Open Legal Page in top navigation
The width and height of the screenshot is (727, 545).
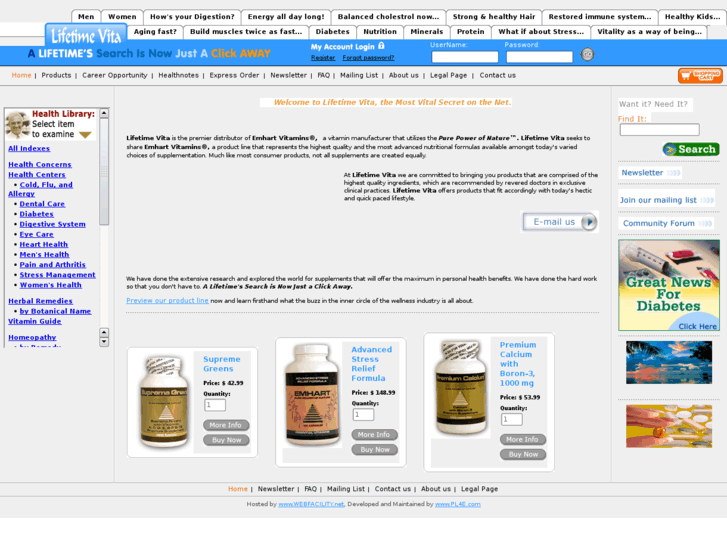[x=448, y=75]
